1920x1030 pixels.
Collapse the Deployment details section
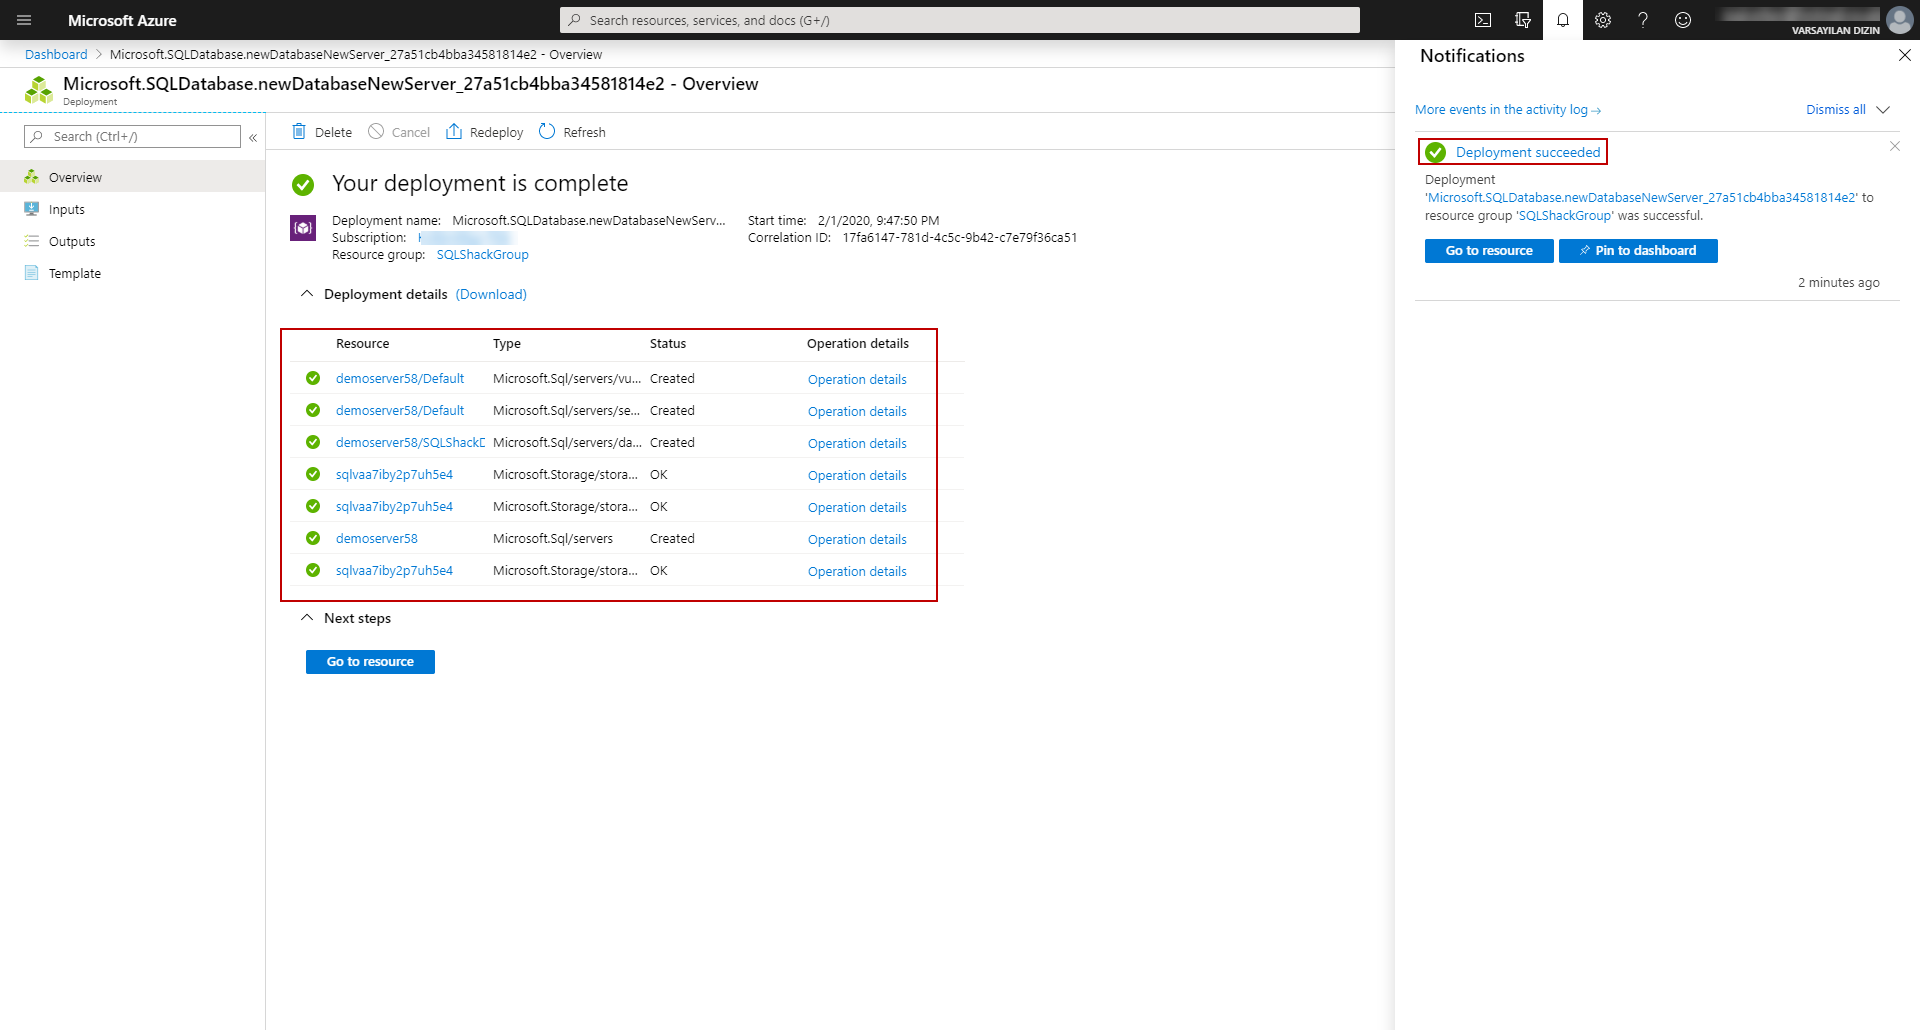click(x=307, y=294)
